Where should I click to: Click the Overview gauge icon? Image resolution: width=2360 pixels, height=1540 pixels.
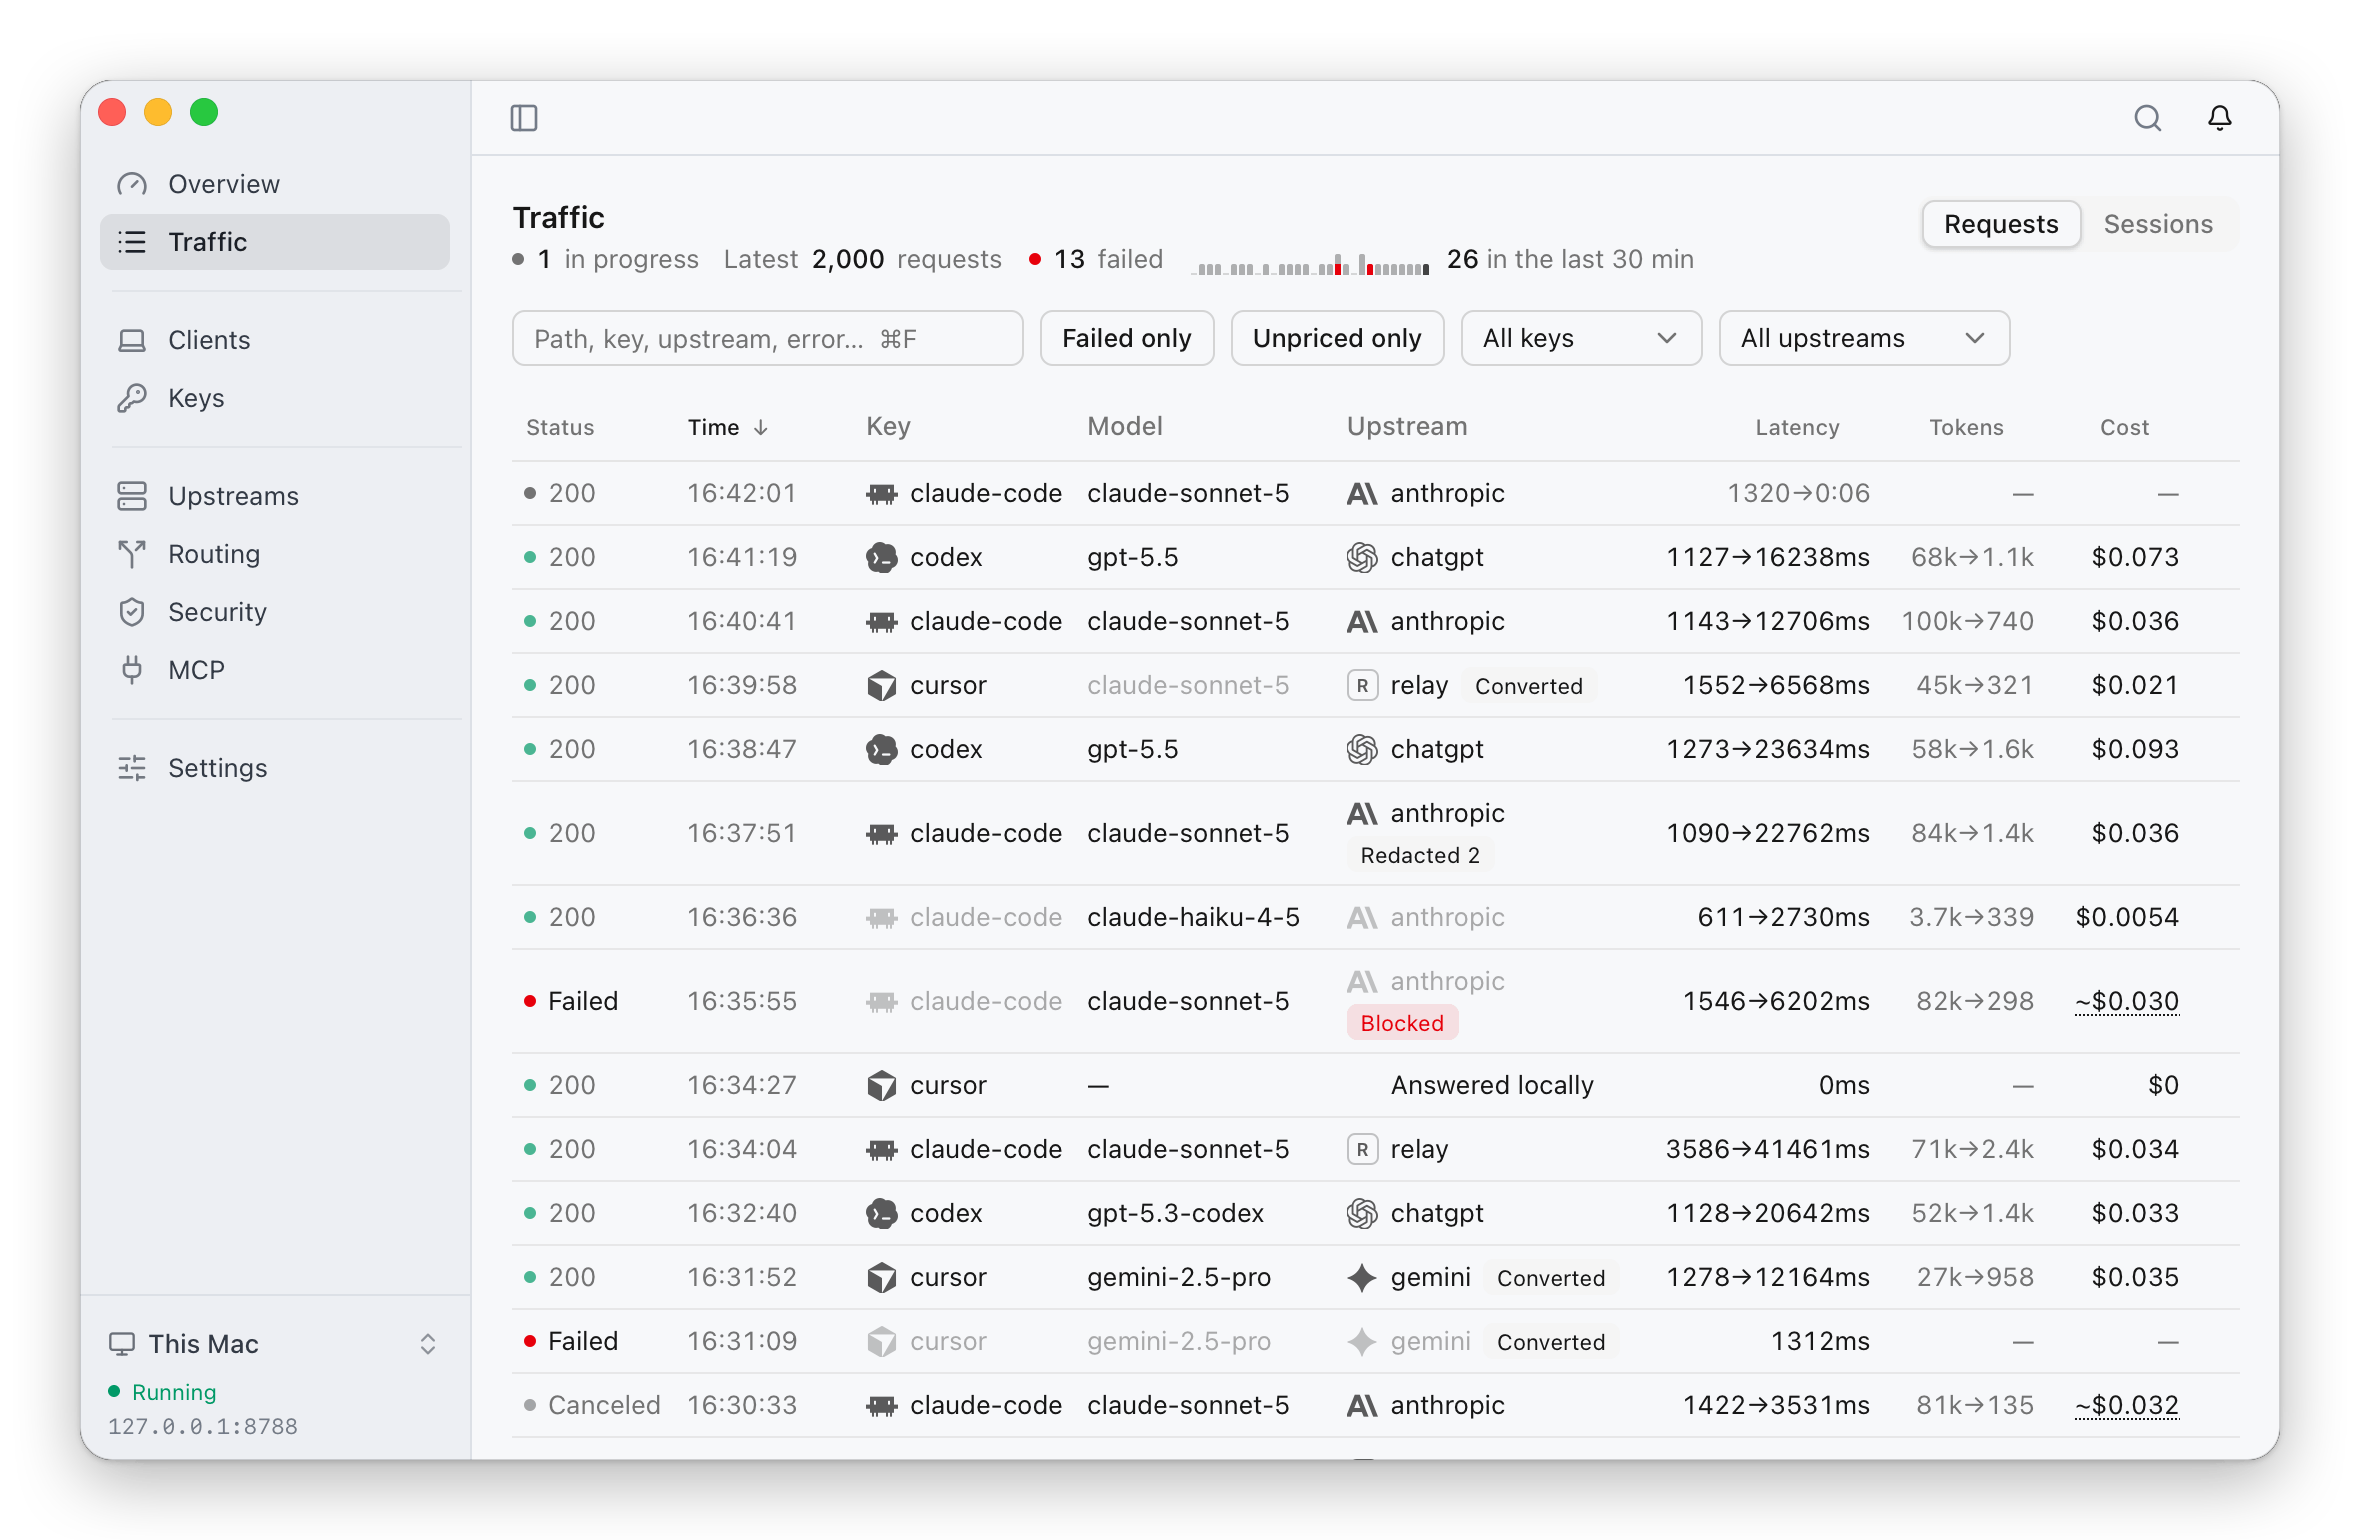pyautogui.click(x=132, y=184)
